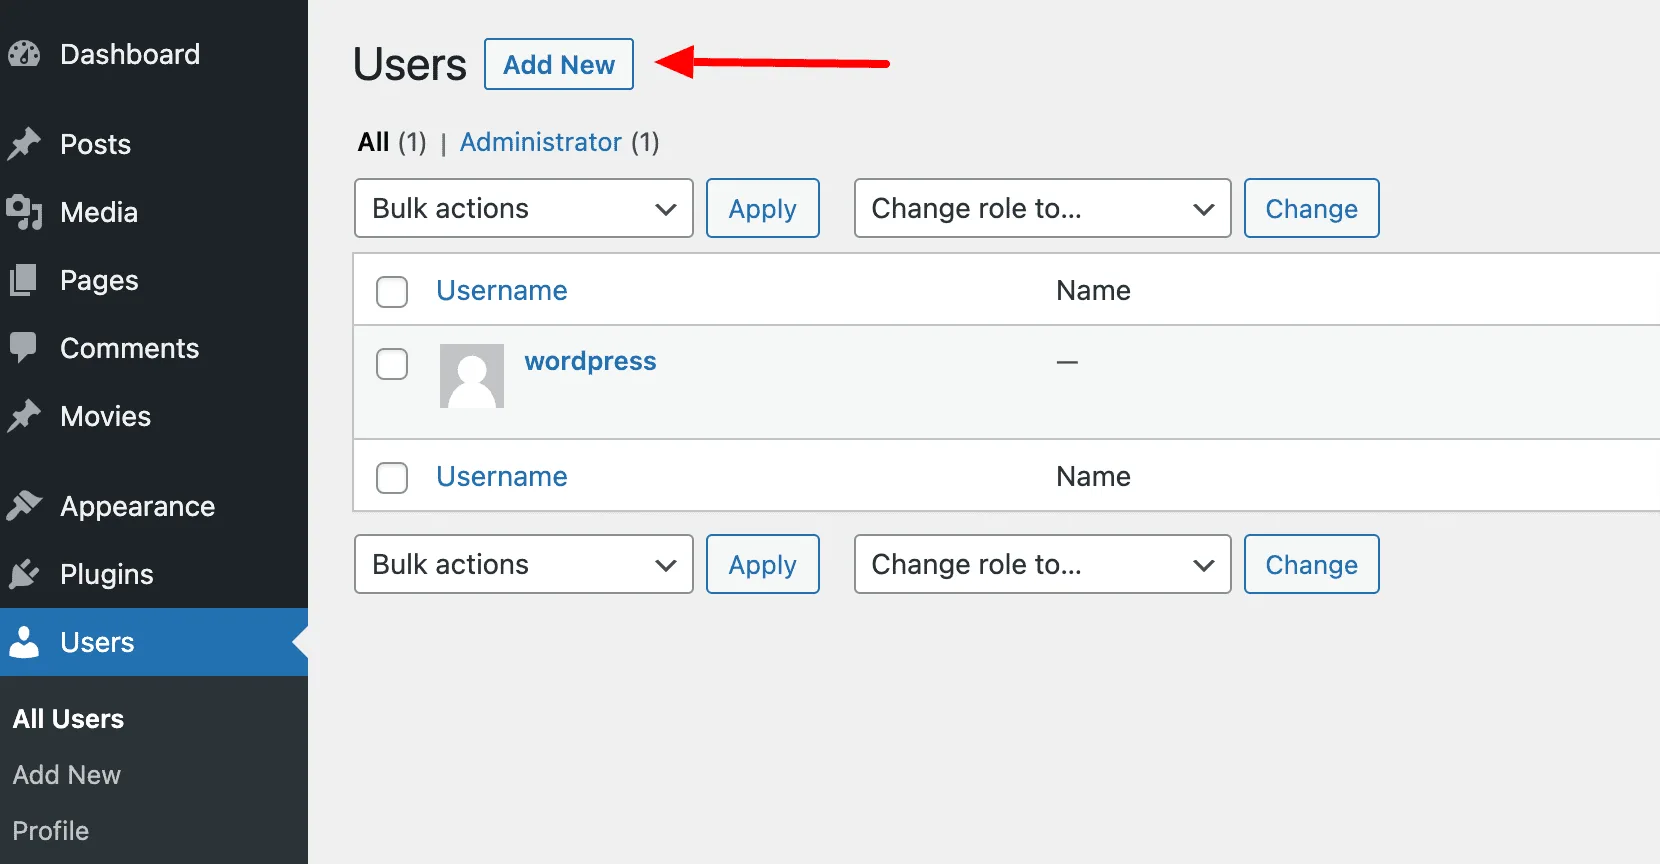Open the top Bulk actions dropdown
1660x864 pixels.
pos(523,208)
